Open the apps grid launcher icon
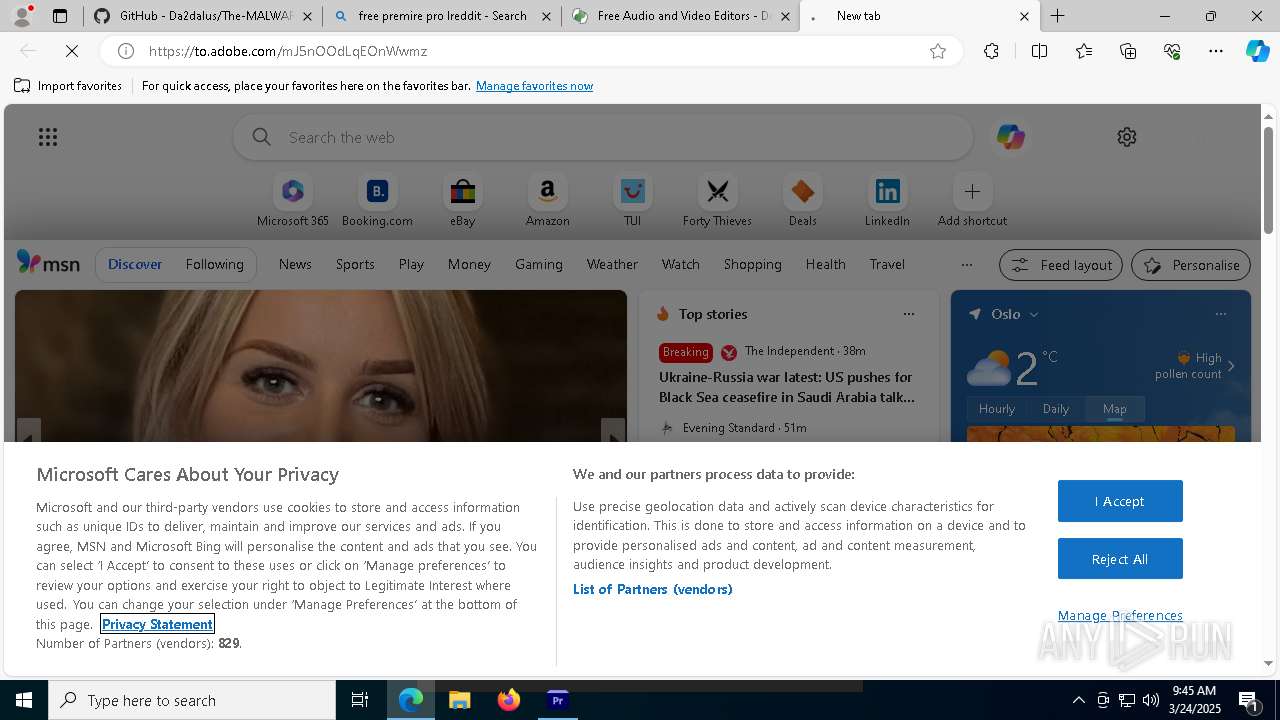Viewport: 1280px width, 720px height. click(x=48, y=137)
